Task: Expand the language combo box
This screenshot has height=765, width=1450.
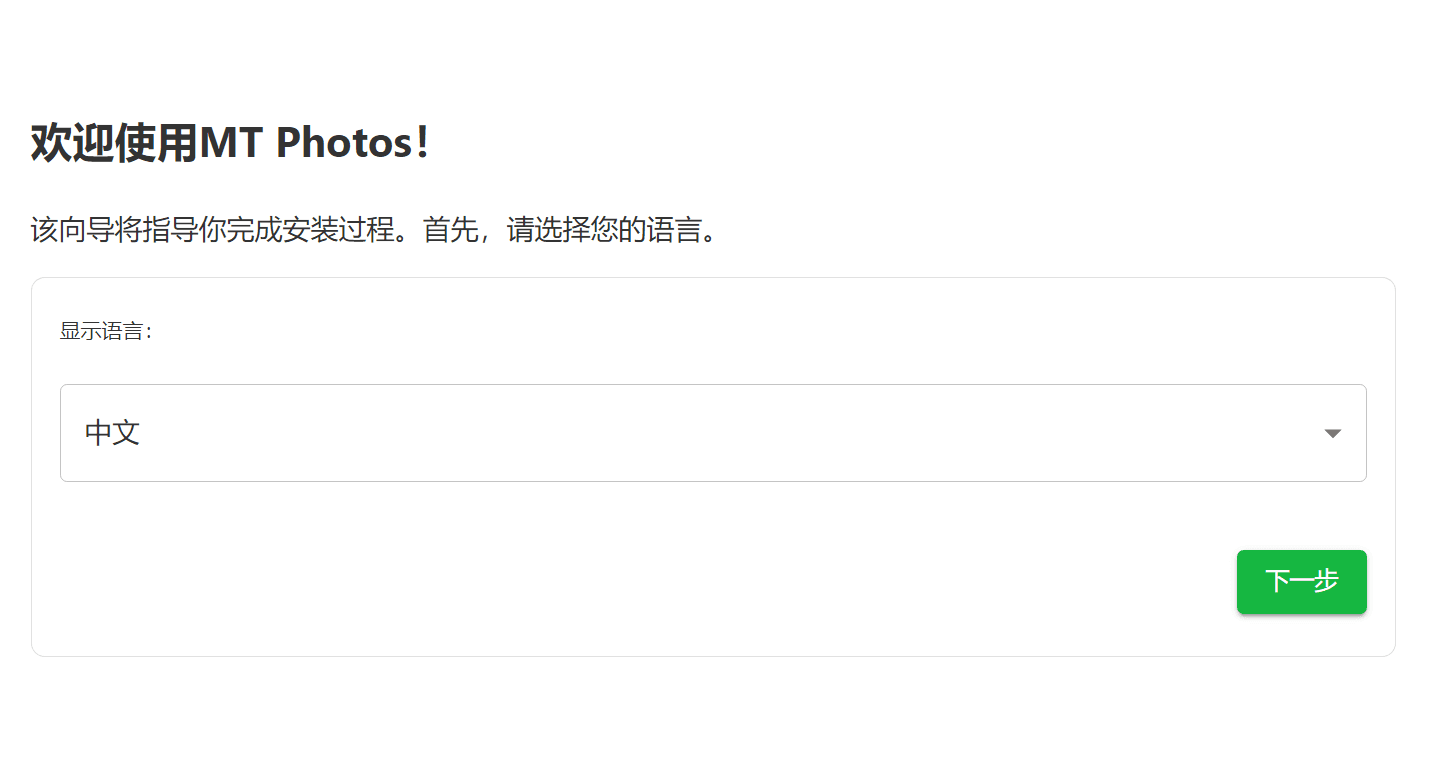Action: [x=713, y=433]
